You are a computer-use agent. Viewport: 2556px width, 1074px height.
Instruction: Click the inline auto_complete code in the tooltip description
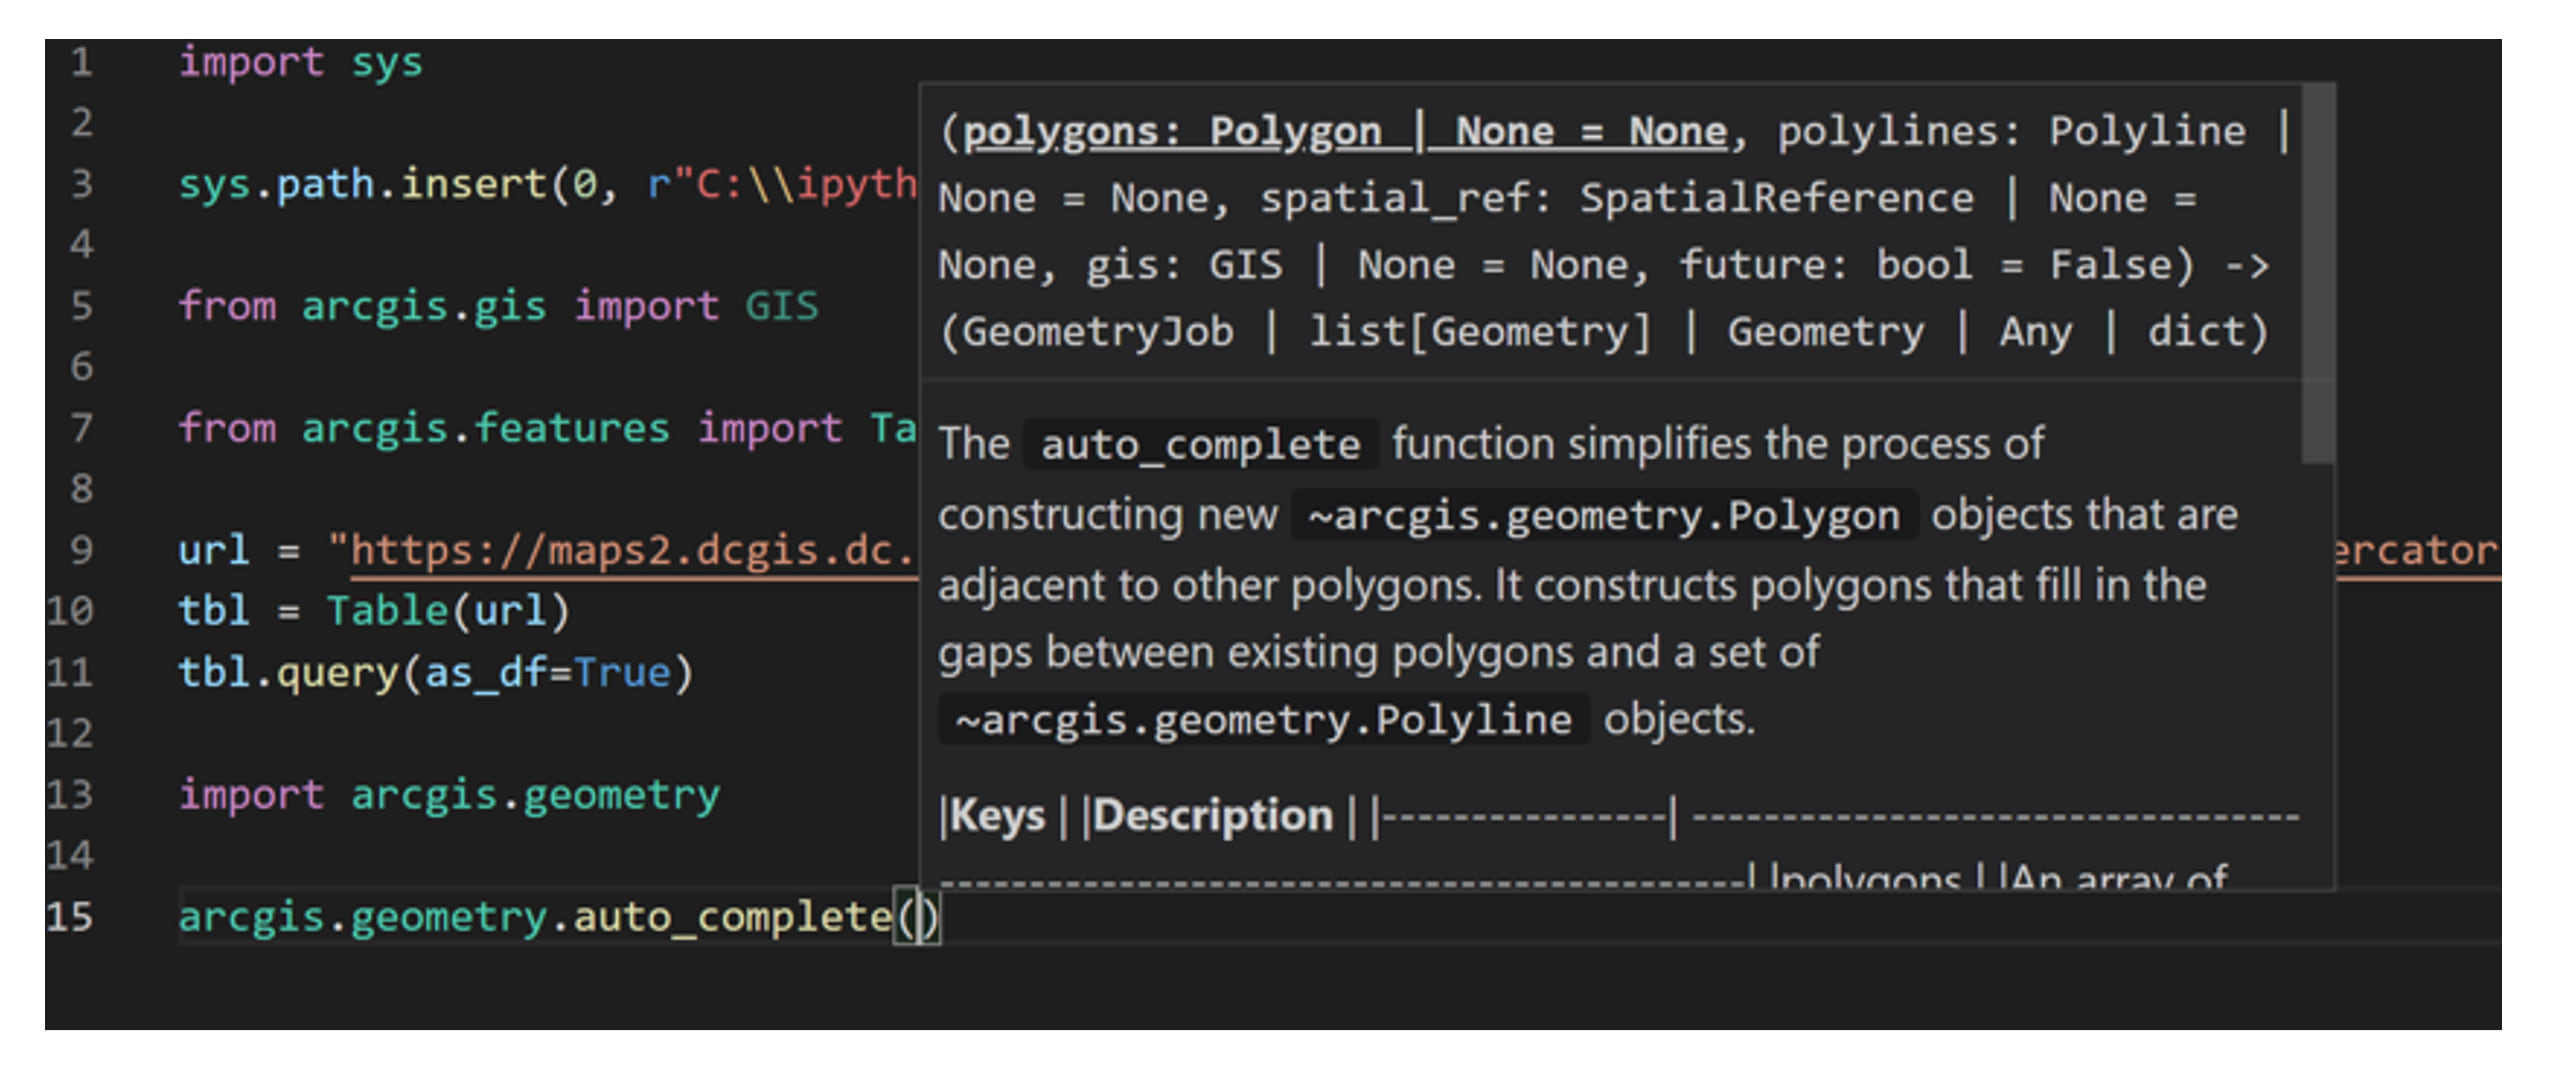(x=1200, y=444)
